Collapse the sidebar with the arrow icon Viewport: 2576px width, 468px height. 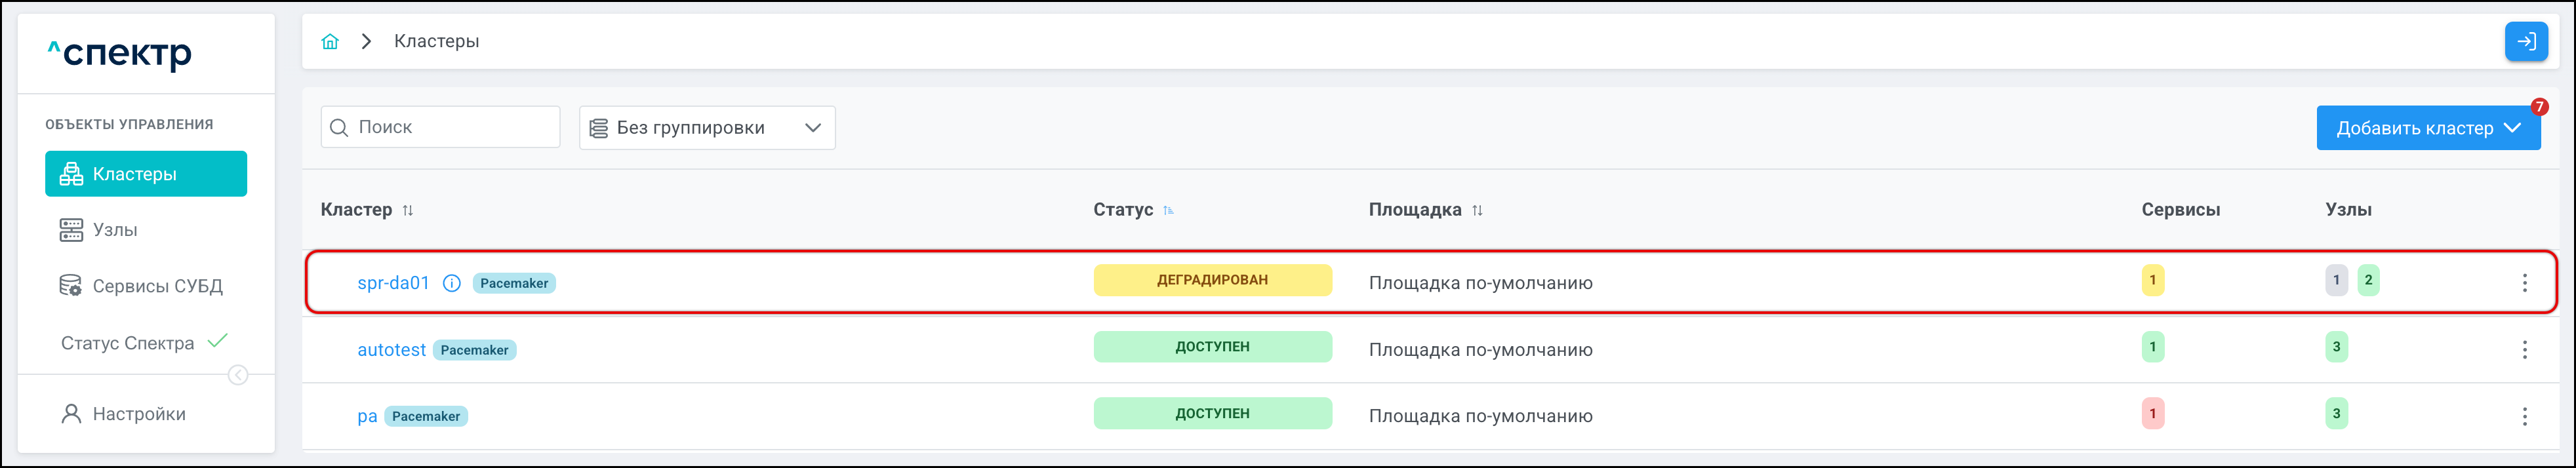pos(238,375)
